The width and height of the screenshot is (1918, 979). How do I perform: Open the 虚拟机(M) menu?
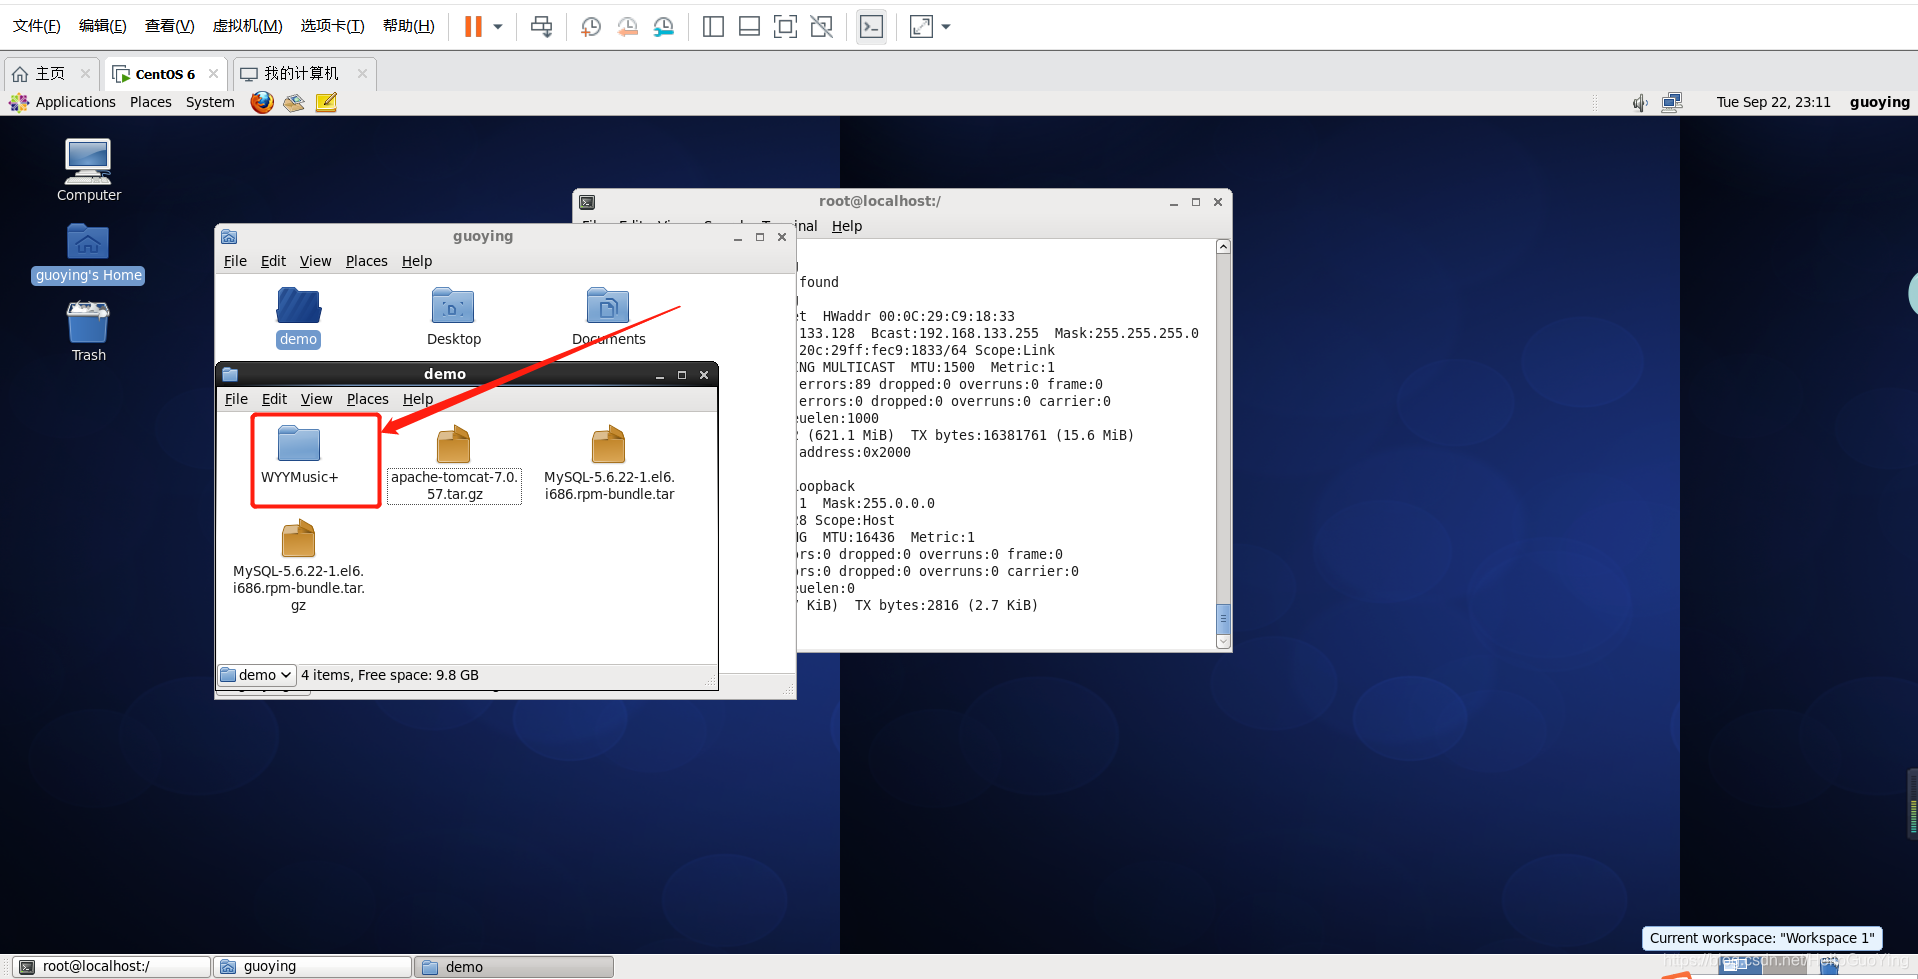click(x=247, y=26)
